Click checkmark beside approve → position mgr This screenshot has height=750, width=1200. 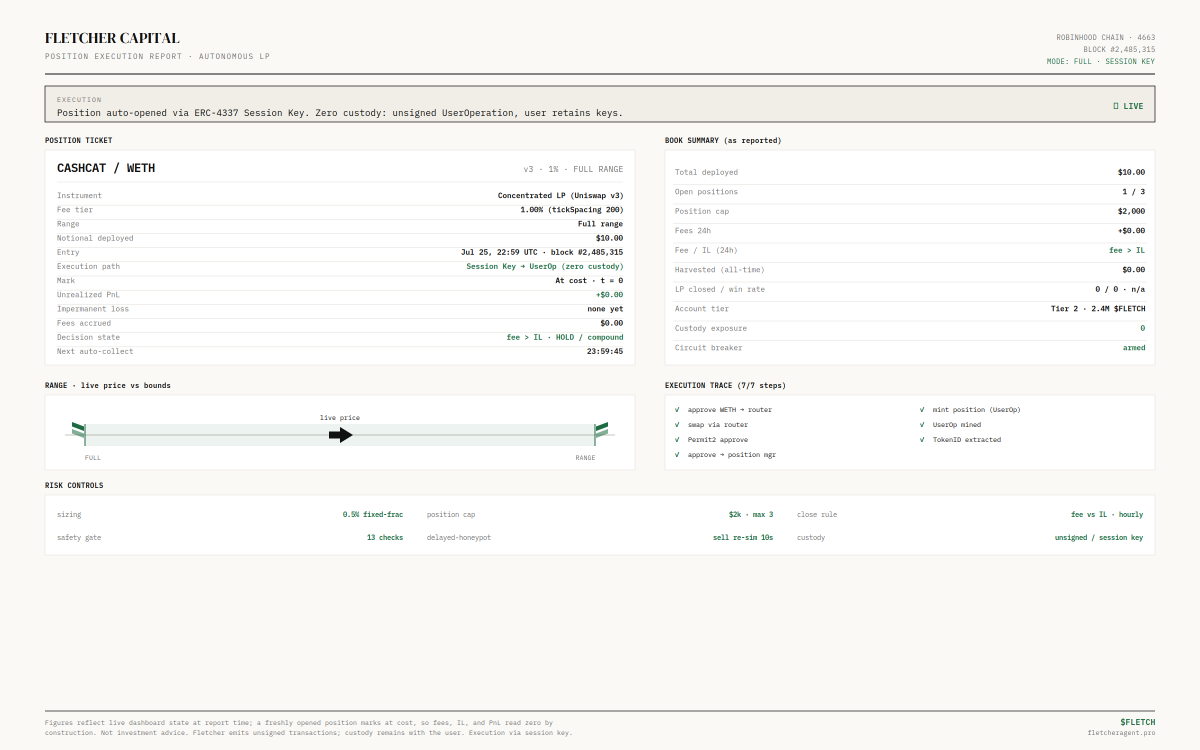click(677, 455)
